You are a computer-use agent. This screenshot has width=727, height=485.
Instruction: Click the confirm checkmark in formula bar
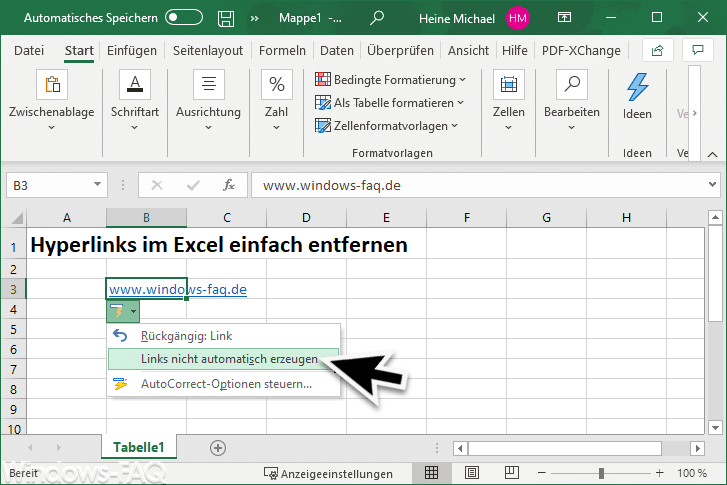click(193, 185)
